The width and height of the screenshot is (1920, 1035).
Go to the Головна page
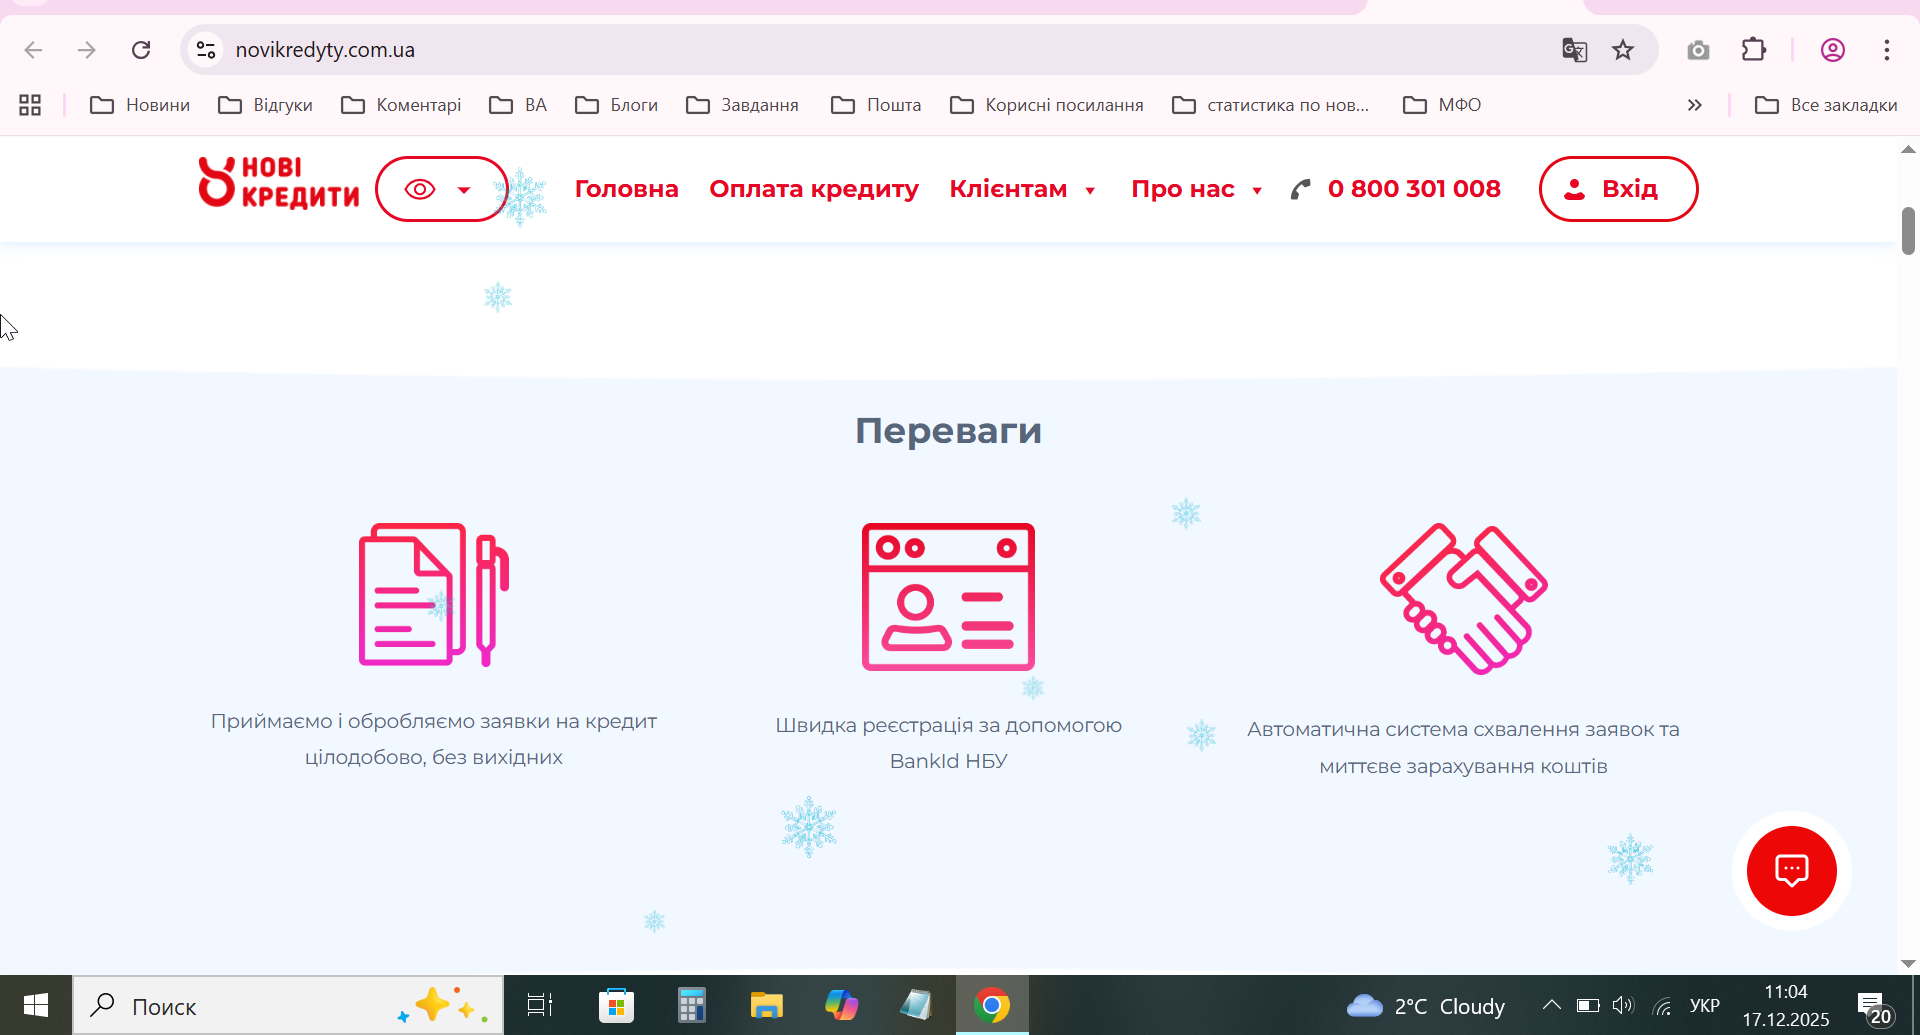pos(626,189)
